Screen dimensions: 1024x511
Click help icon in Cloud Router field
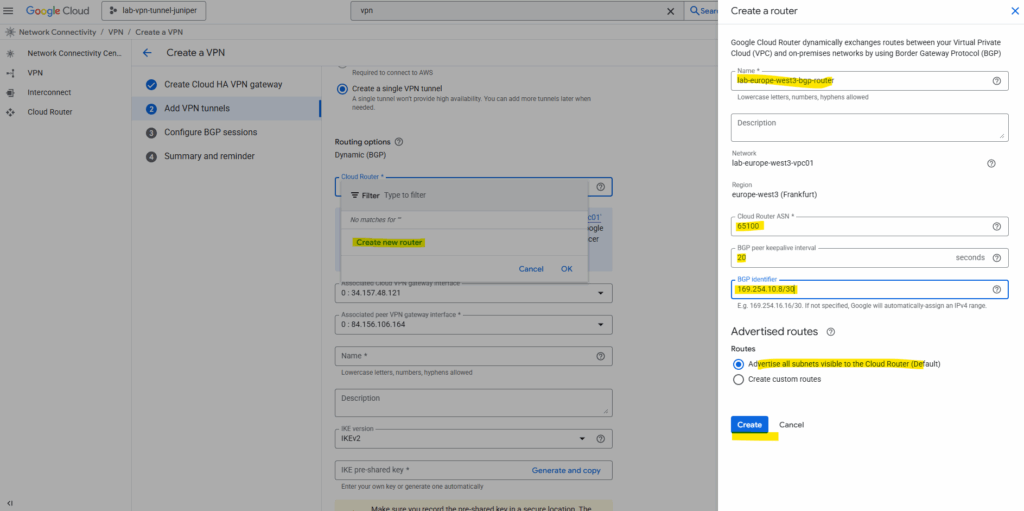[600, 187]
